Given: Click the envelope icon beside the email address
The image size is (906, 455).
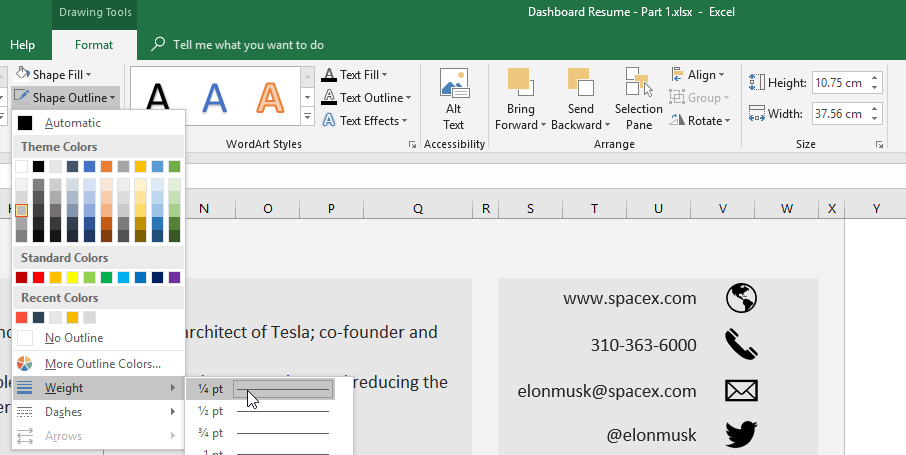Looking at the screenshot, I should point(741,391).
